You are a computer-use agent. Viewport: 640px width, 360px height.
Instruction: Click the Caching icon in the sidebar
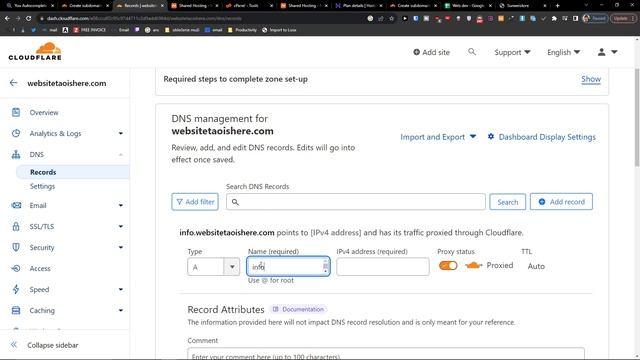pos(16,310)
